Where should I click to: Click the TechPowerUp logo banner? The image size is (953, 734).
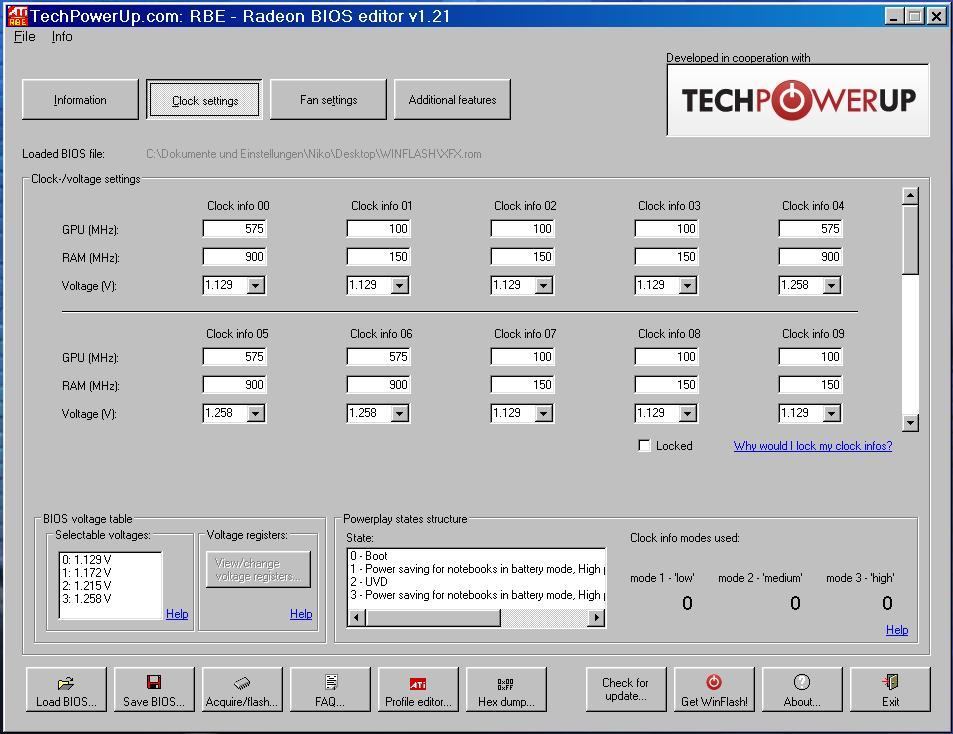click(x=798, y=100)
